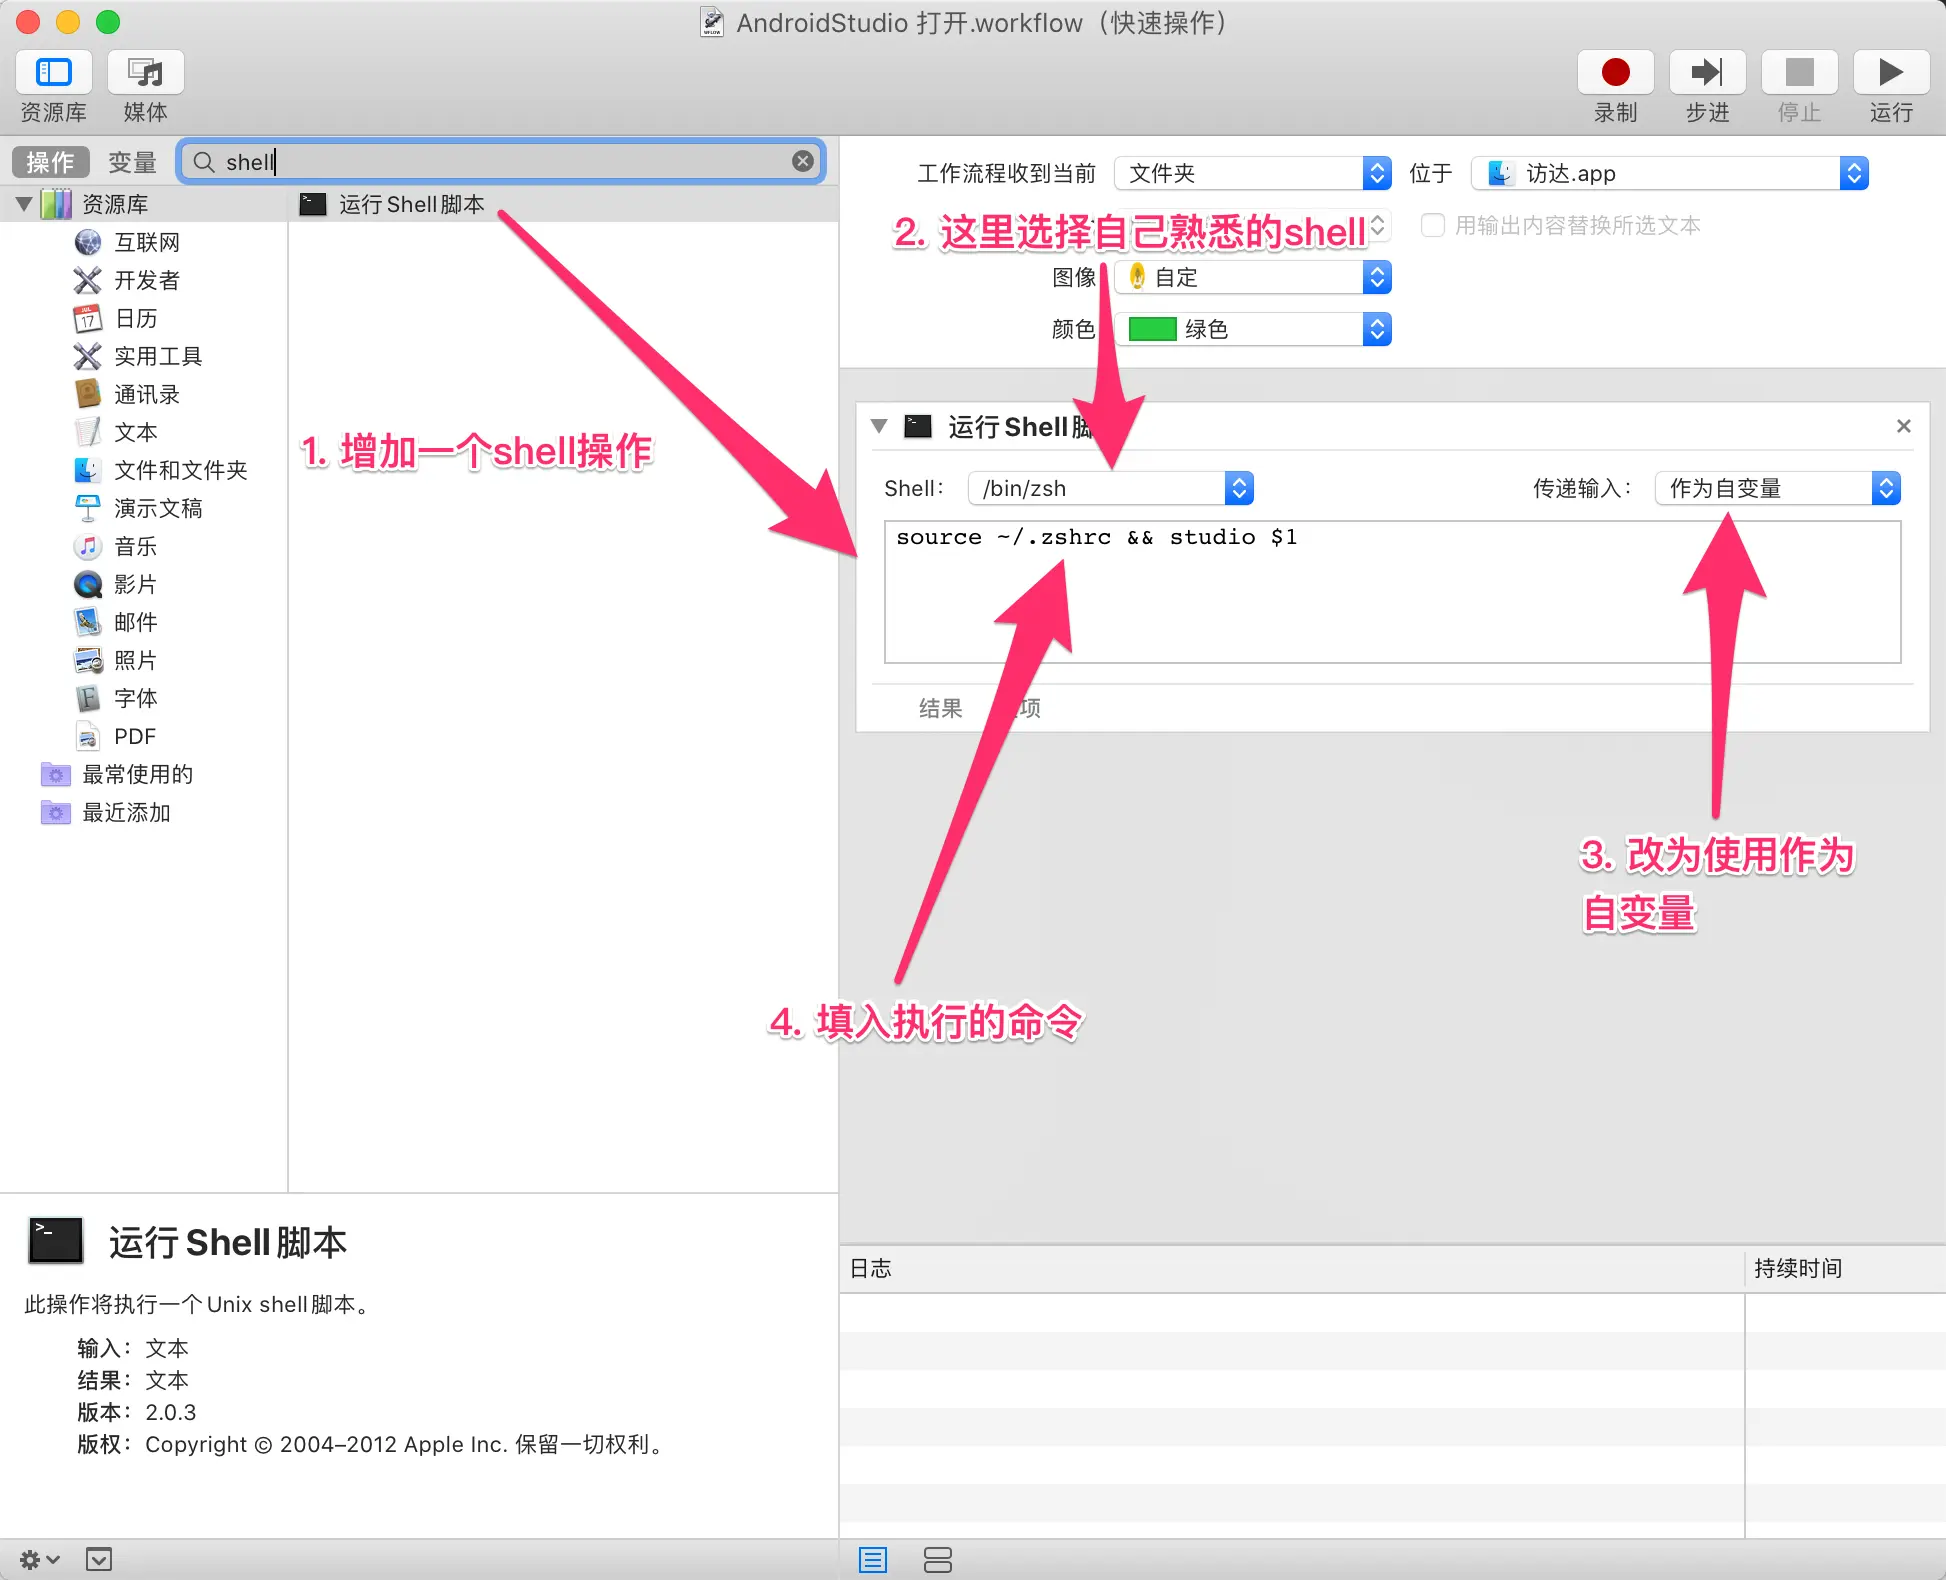Collapse the 资源库 tree triangle
Screen dimensions: 1946x1580
pos(24,204)
